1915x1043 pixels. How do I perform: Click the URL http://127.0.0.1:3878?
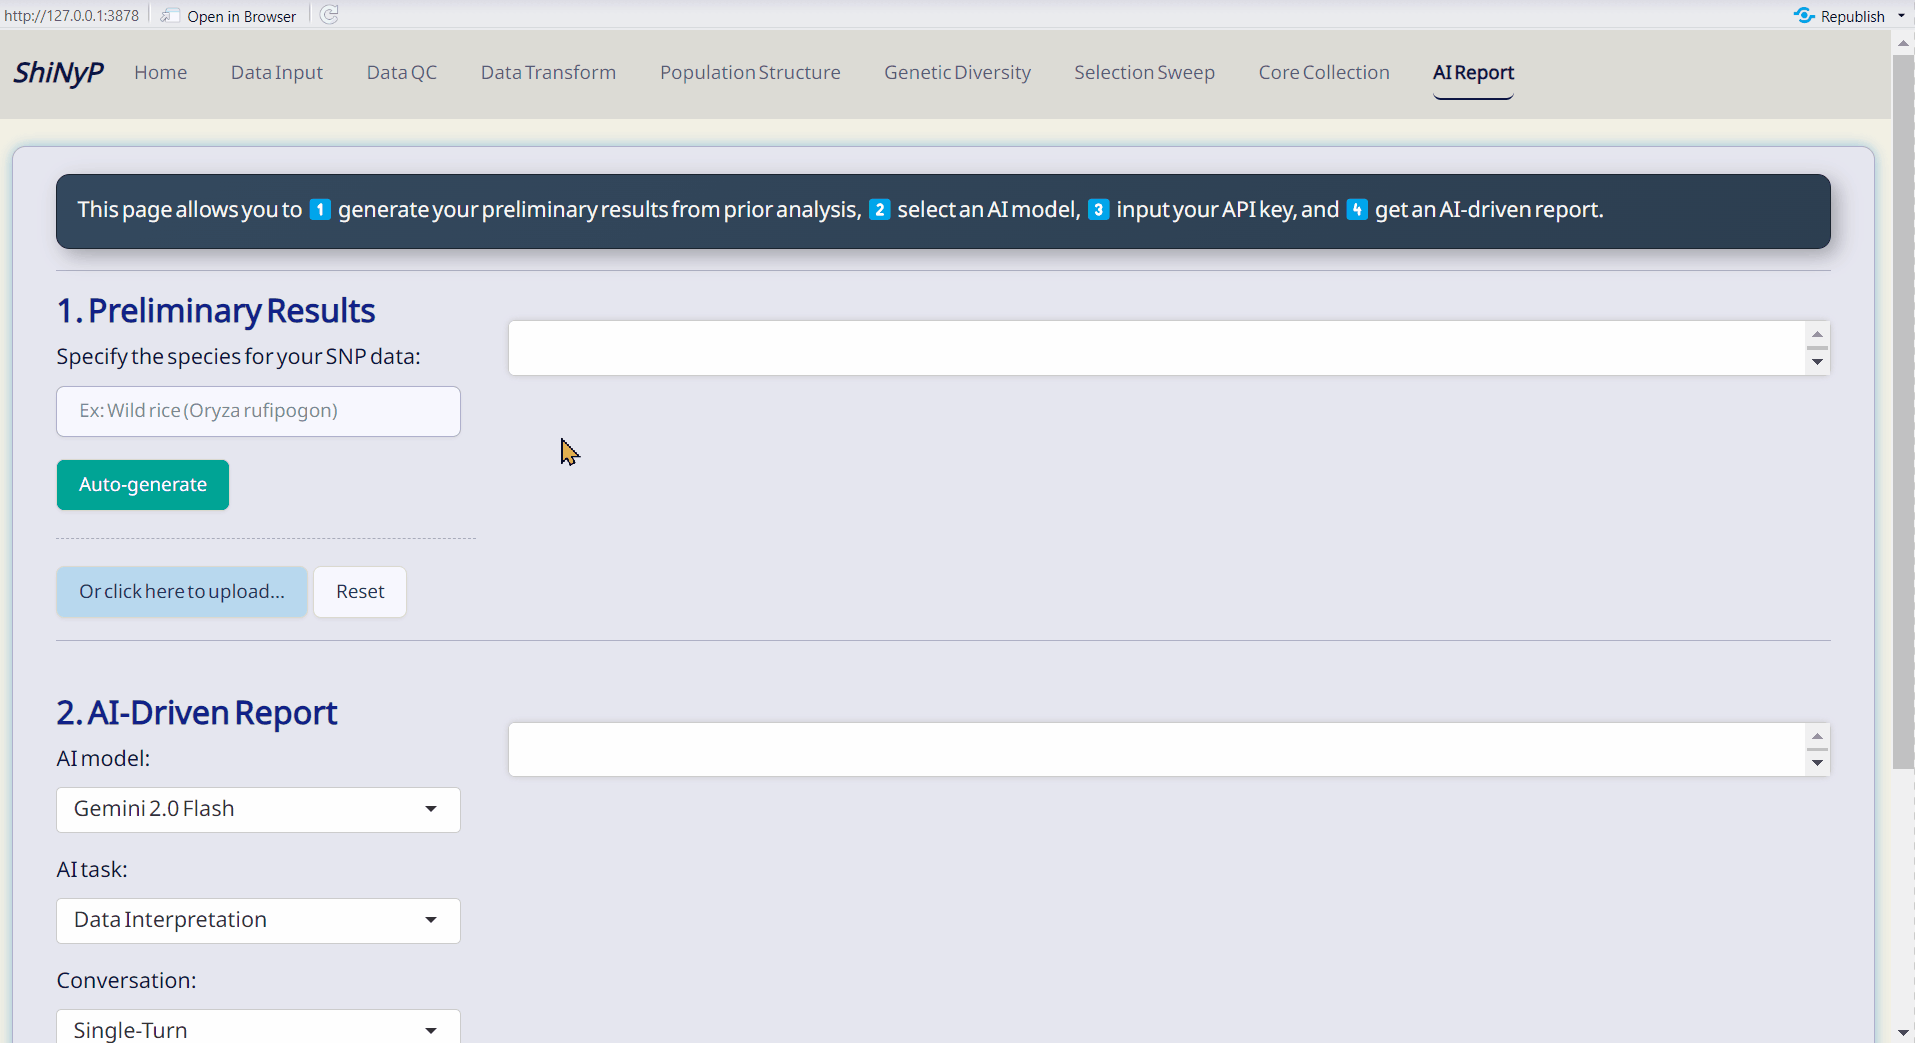(x=72, y=15)
